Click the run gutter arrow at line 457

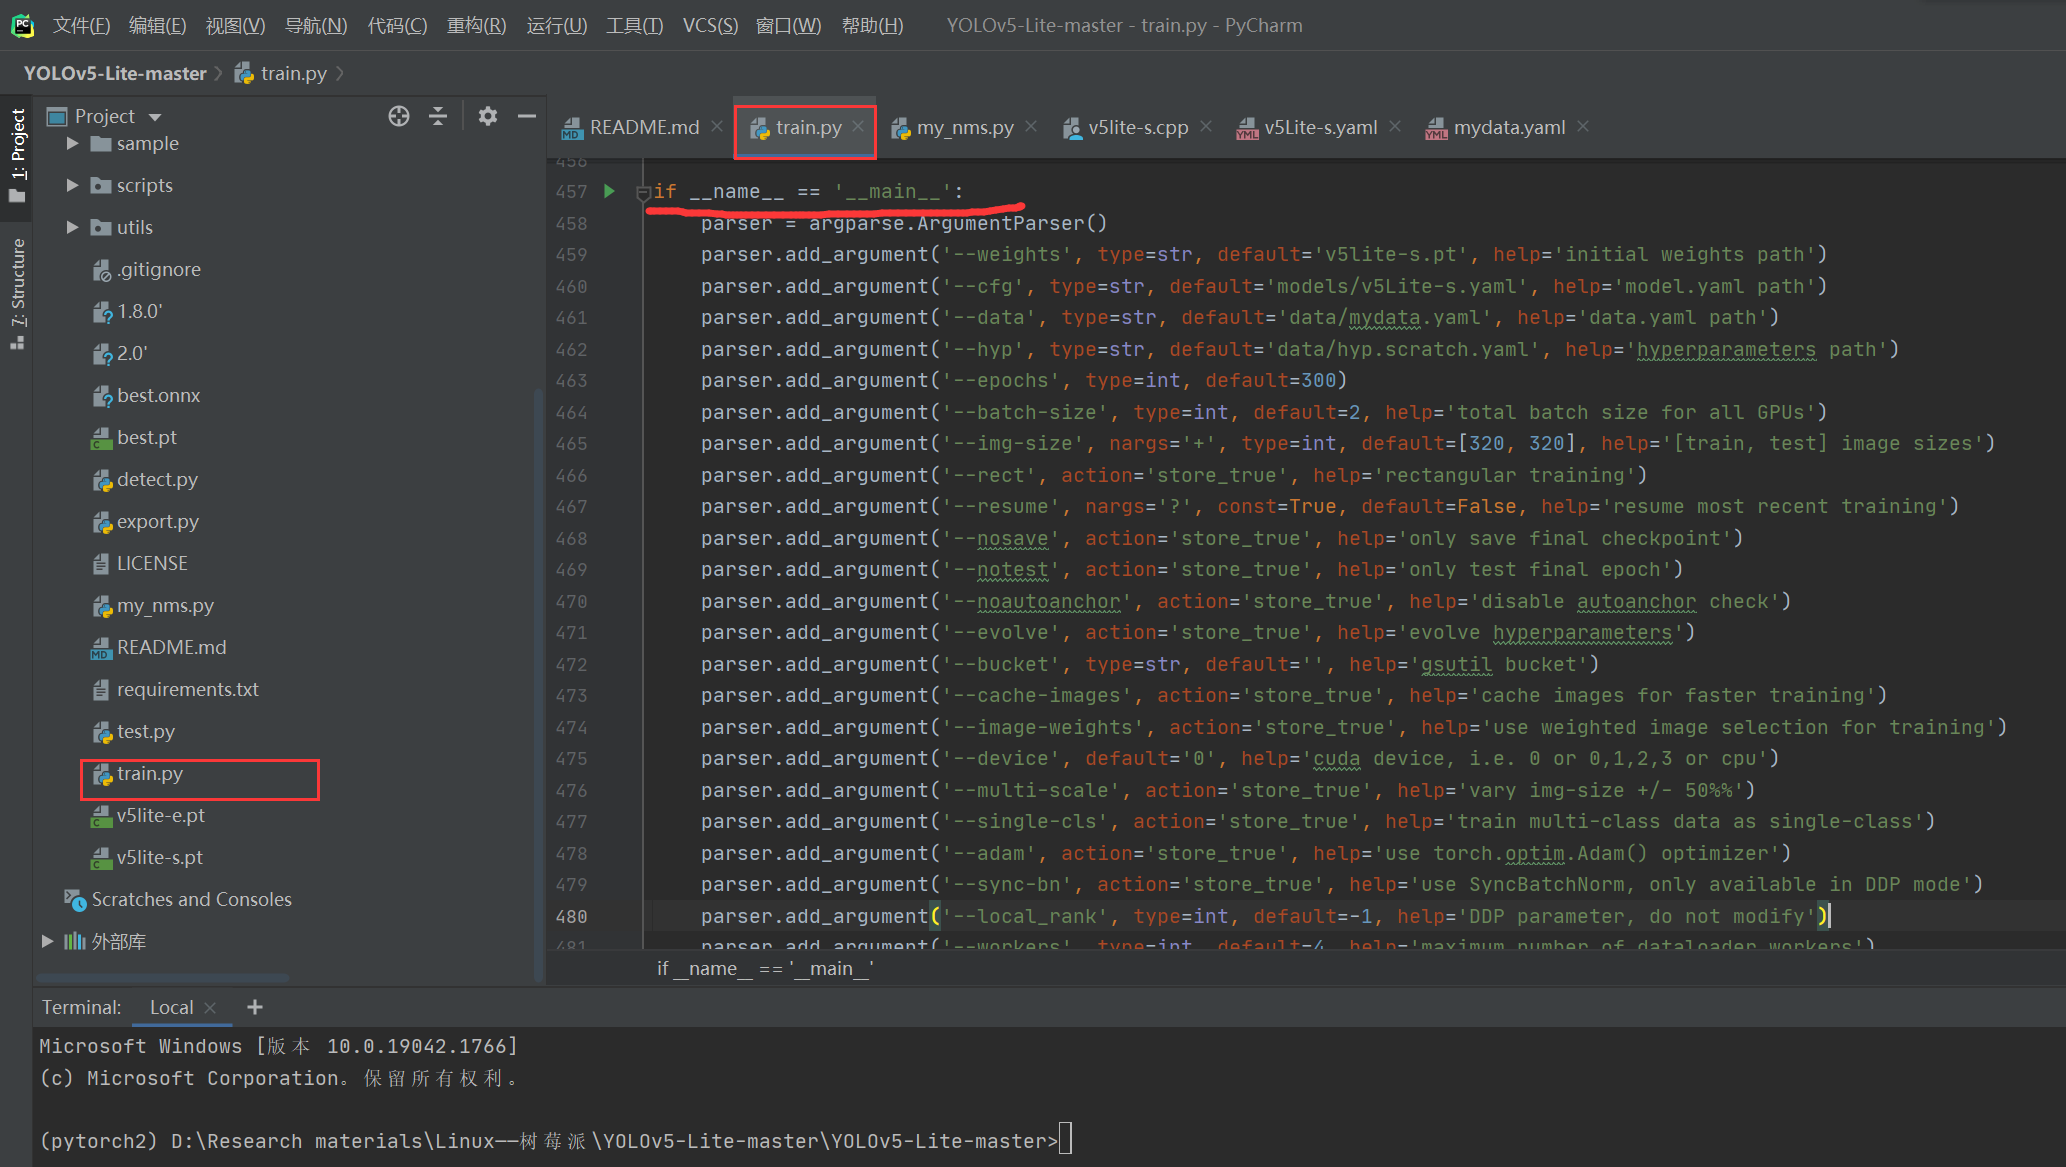click(609, 191)
